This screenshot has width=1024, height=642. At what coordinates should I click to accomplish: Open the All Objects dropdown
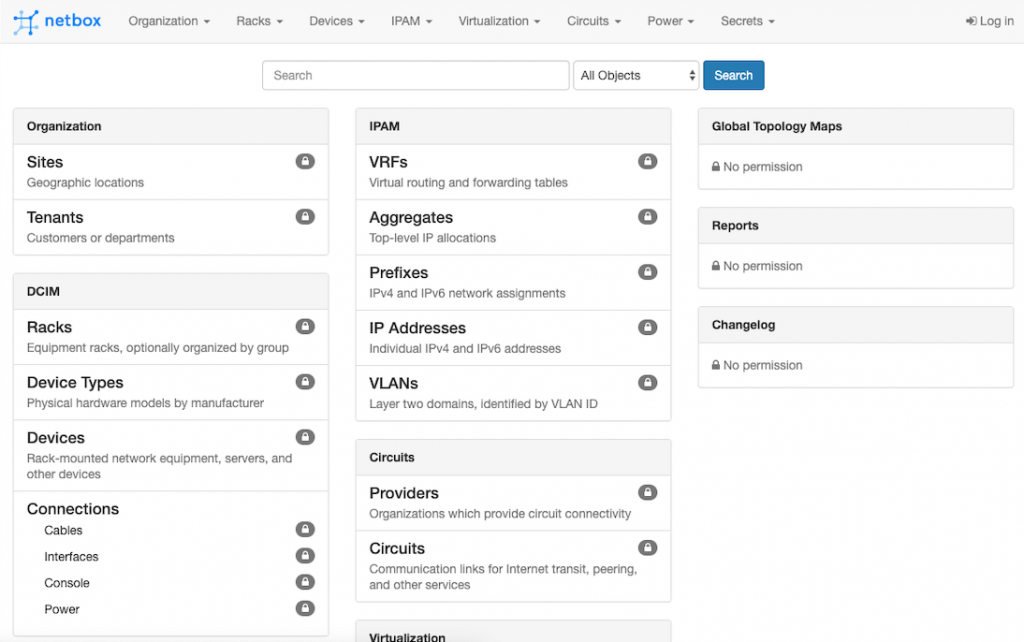[635, 76]
